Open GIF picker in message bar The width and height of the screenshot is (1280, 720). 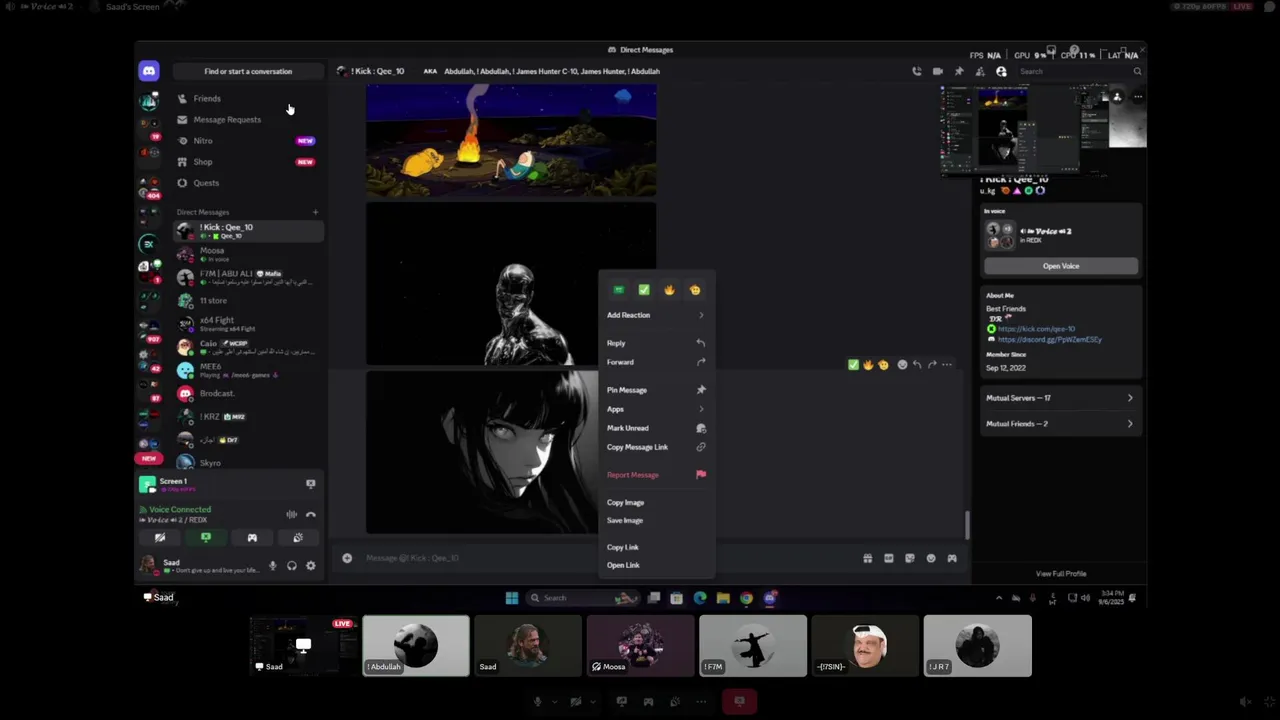tap(888, 558)
